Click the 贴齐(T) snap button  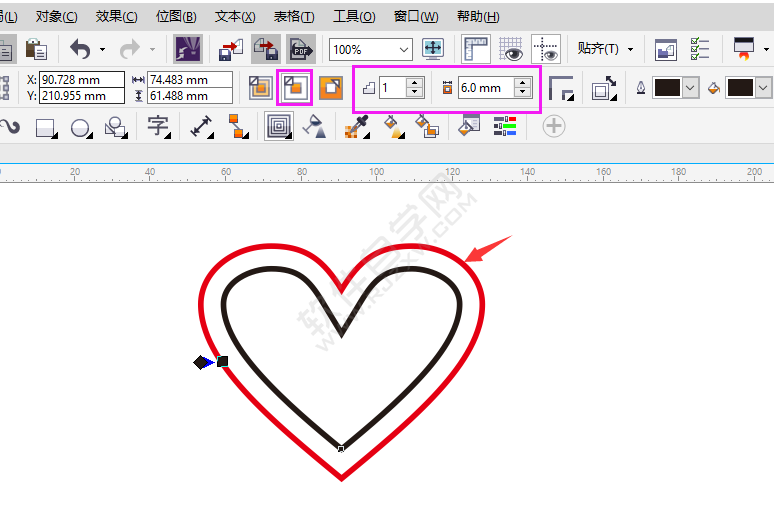pos(598,49)
